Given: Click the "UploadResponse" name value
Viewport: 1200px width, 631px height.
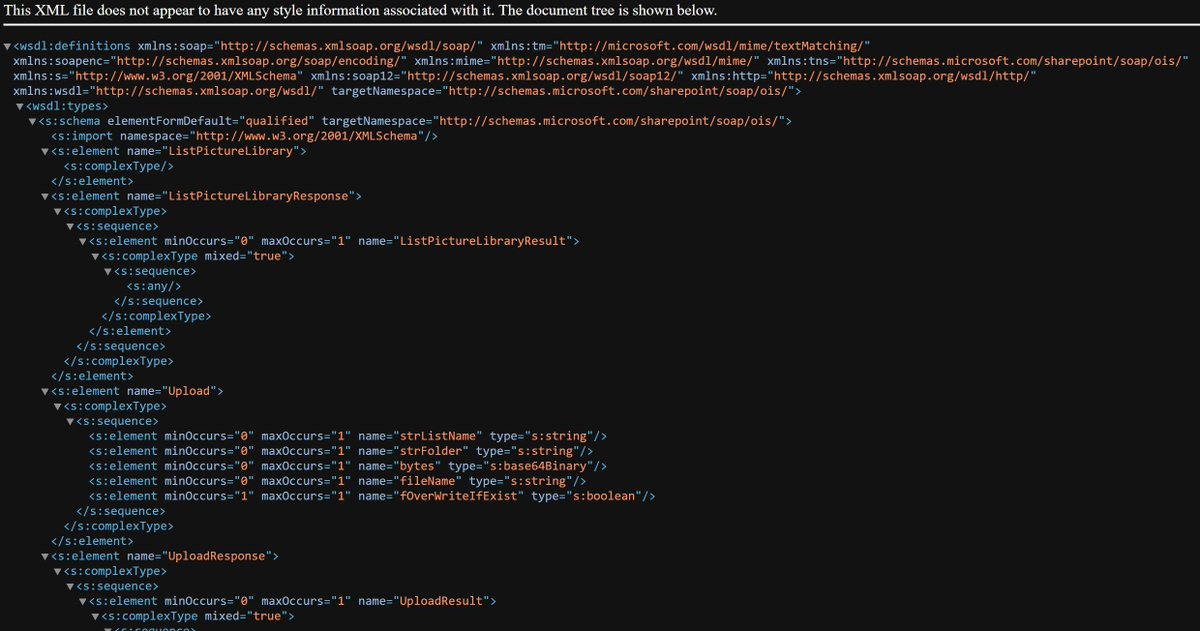Looking at the screenshot, I should pos(217,556).
